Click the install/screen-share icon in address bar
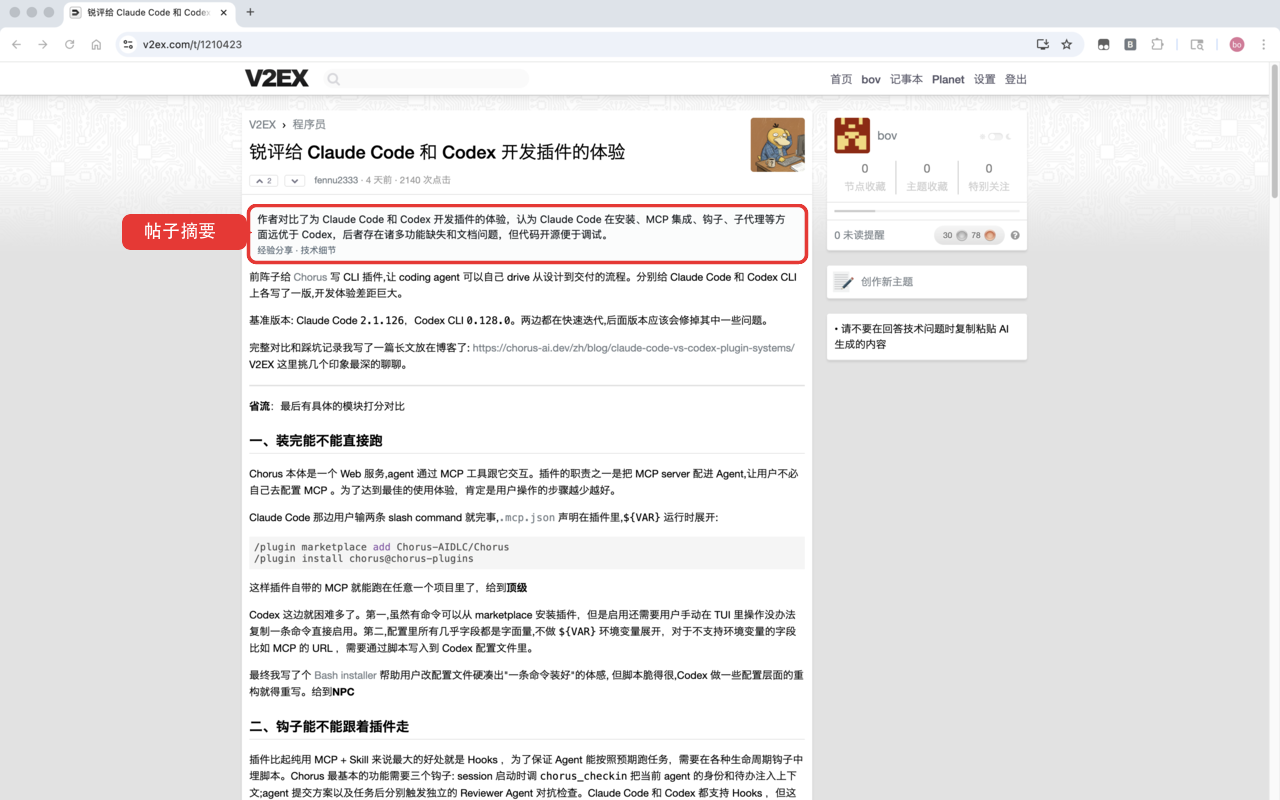 1043,44
